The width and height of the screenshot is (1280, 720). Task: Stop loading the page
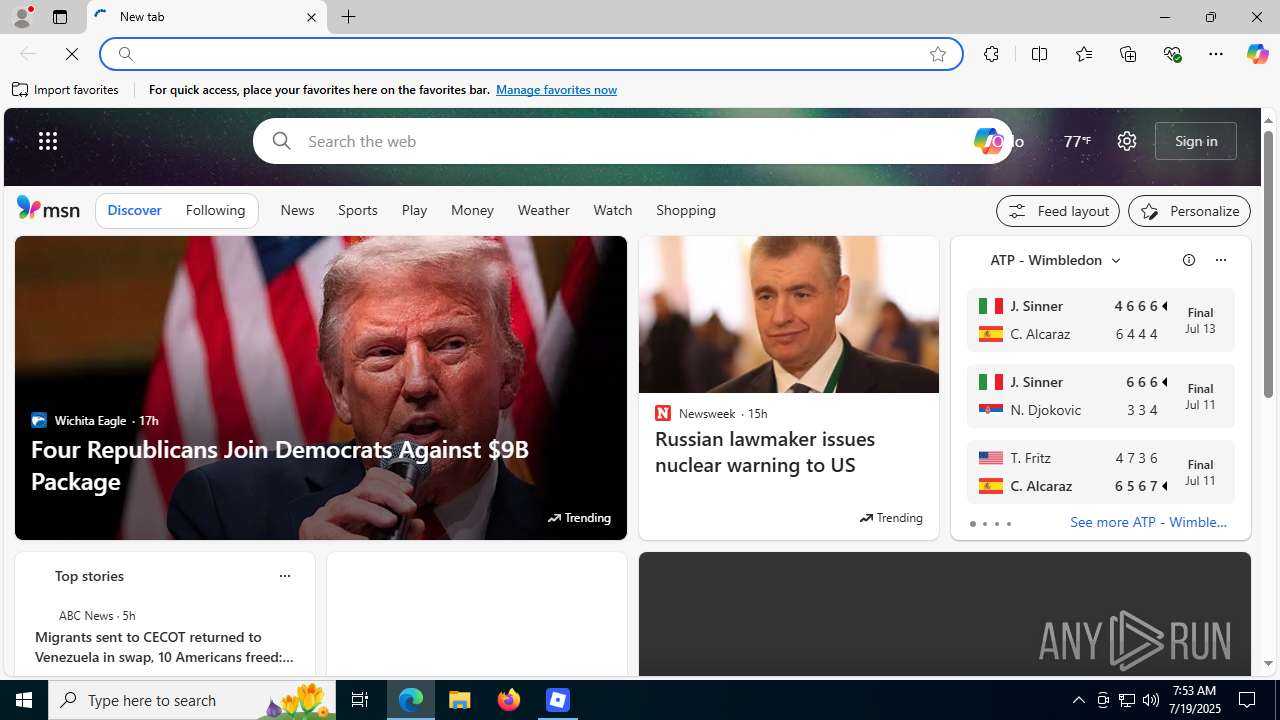(72, 54)
